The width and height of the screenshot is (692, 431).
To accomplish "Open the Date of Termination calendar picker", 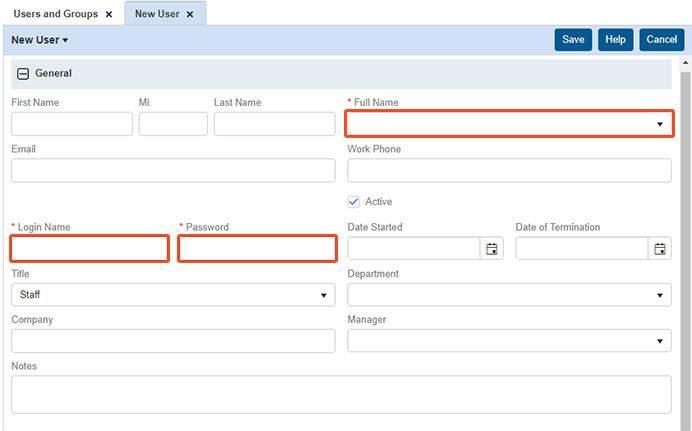I will click(x=660, y=249).
